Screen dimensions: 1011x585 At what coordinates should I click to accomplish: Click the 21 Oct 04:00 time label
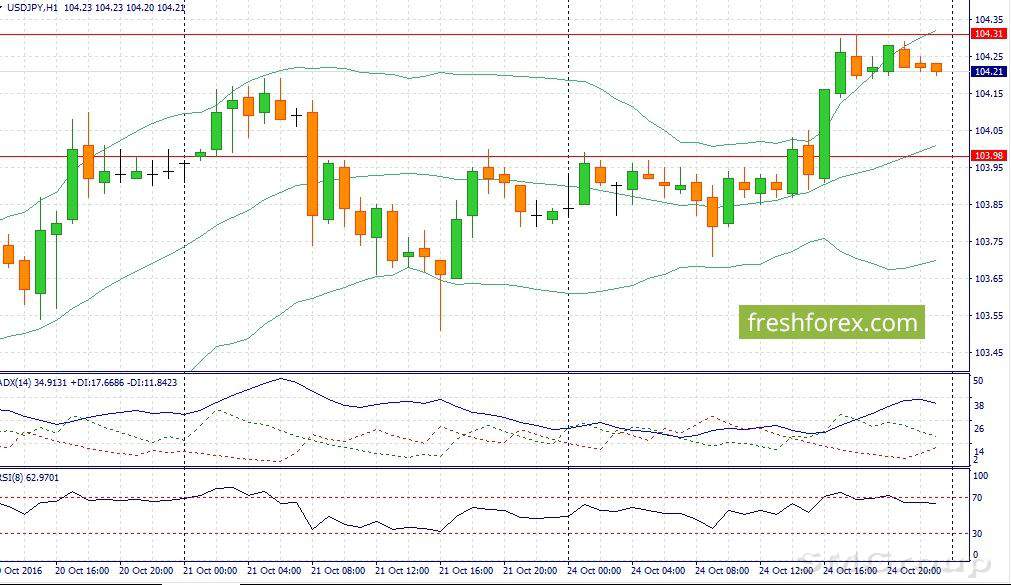[x=274, y=571]
